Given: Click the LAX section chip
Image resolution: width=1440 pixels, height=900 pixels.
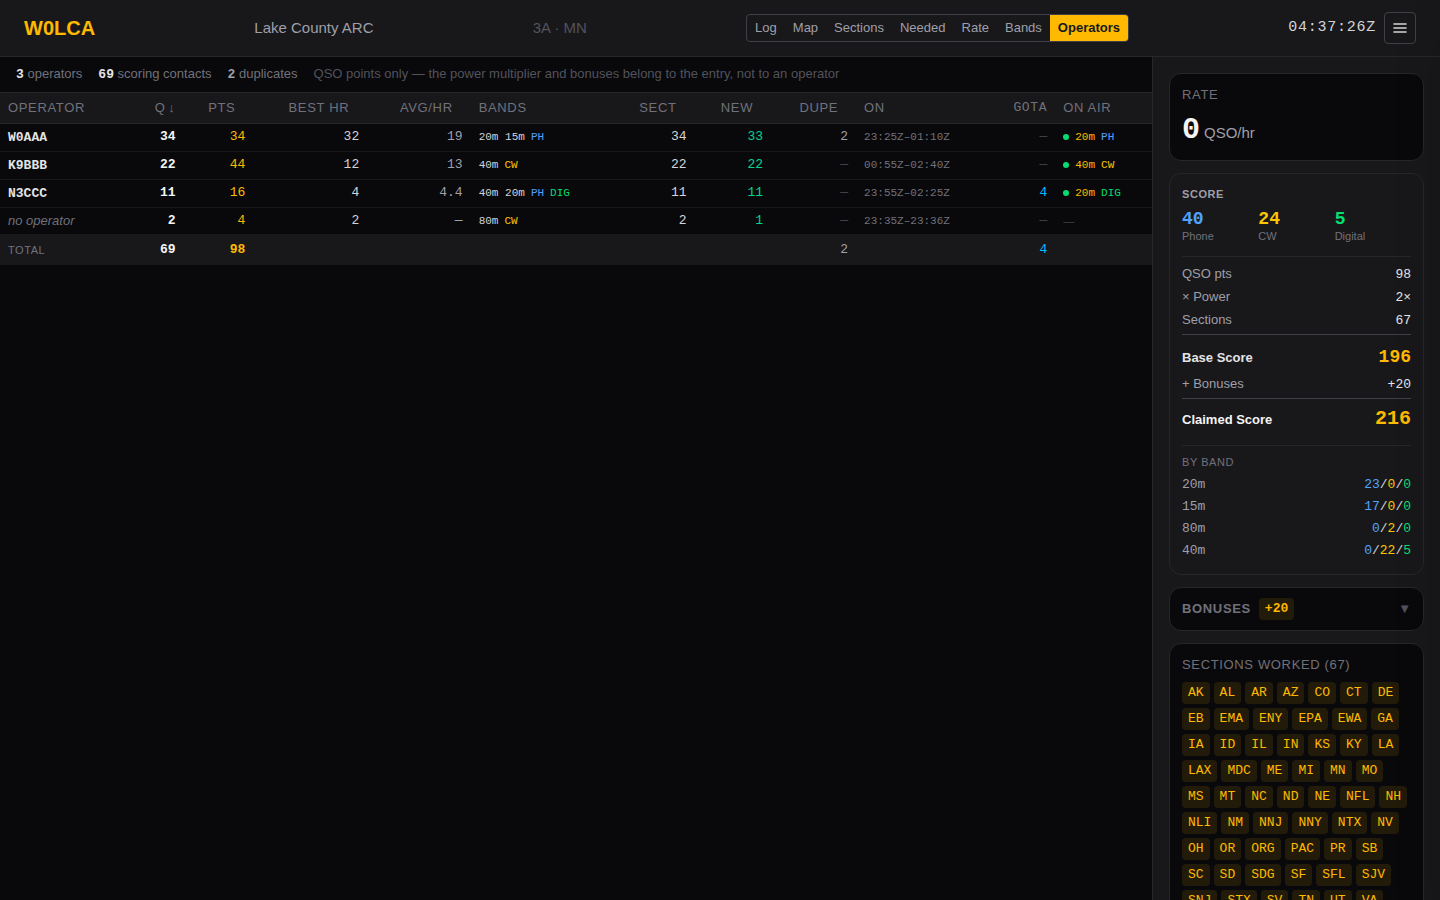Looking at the screenshot, I should tap(1200, 770).
